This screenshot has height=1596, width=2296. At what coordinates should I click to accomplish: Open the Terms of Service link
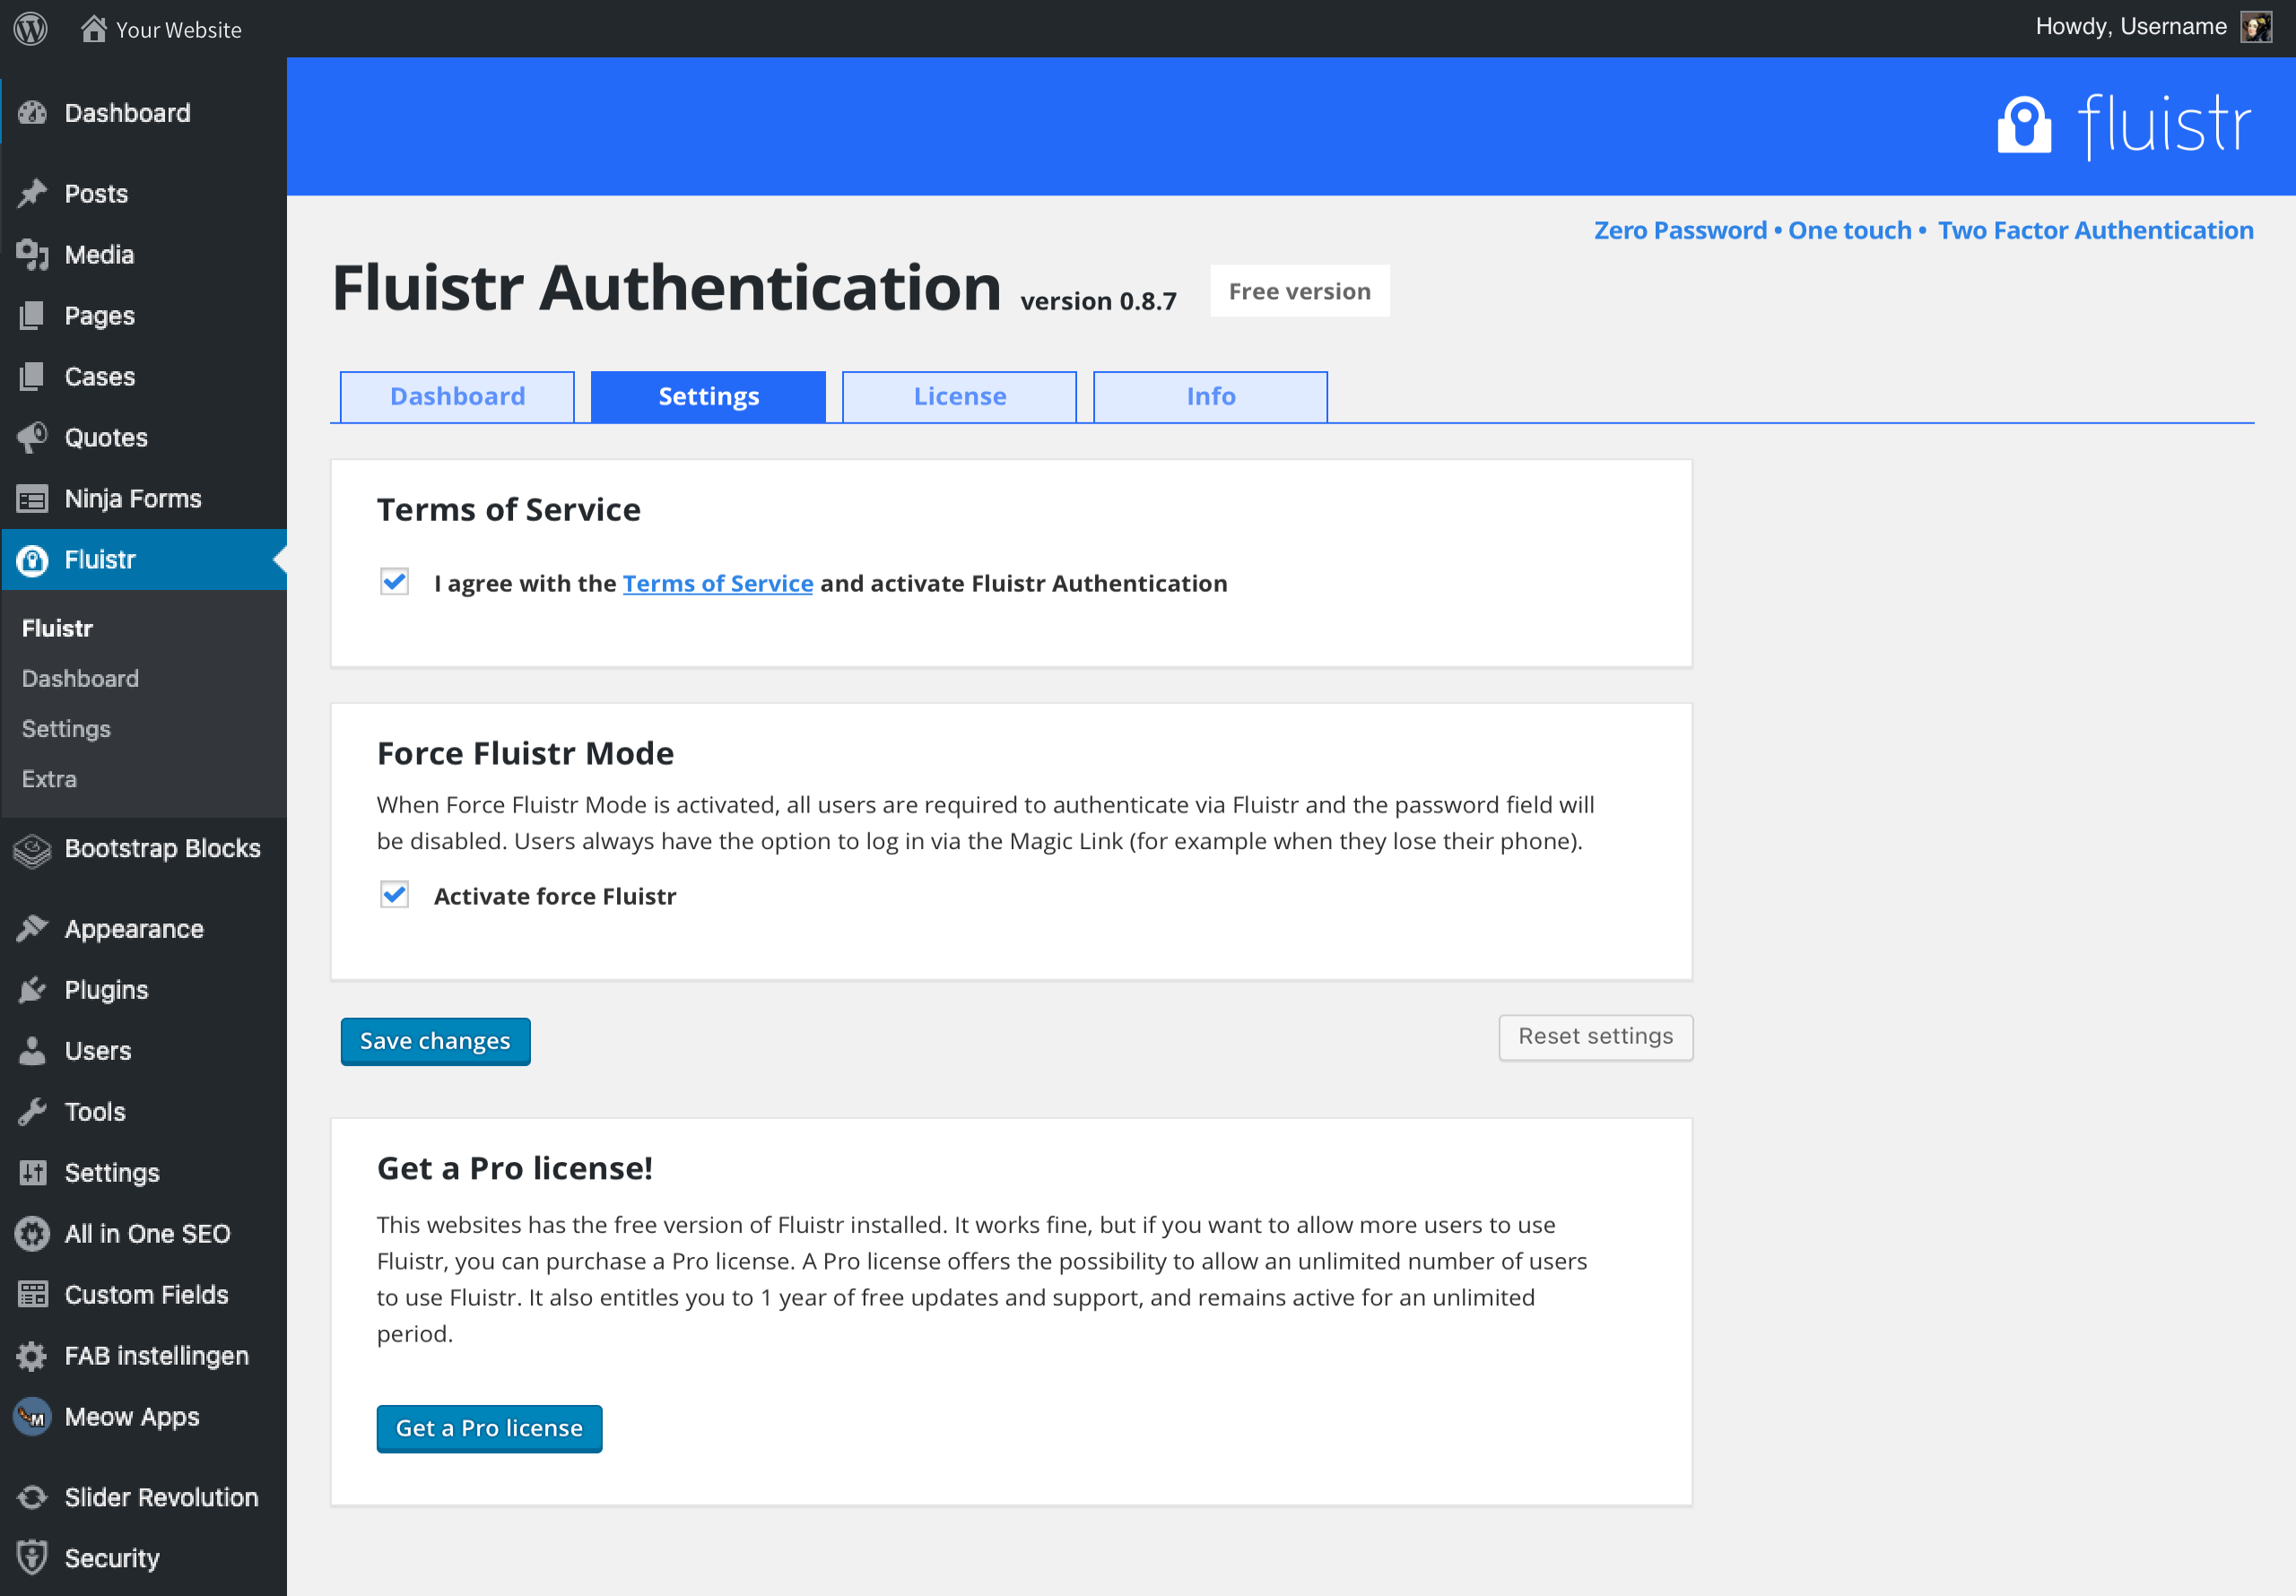pyautogui.click(x=718, y=583)
